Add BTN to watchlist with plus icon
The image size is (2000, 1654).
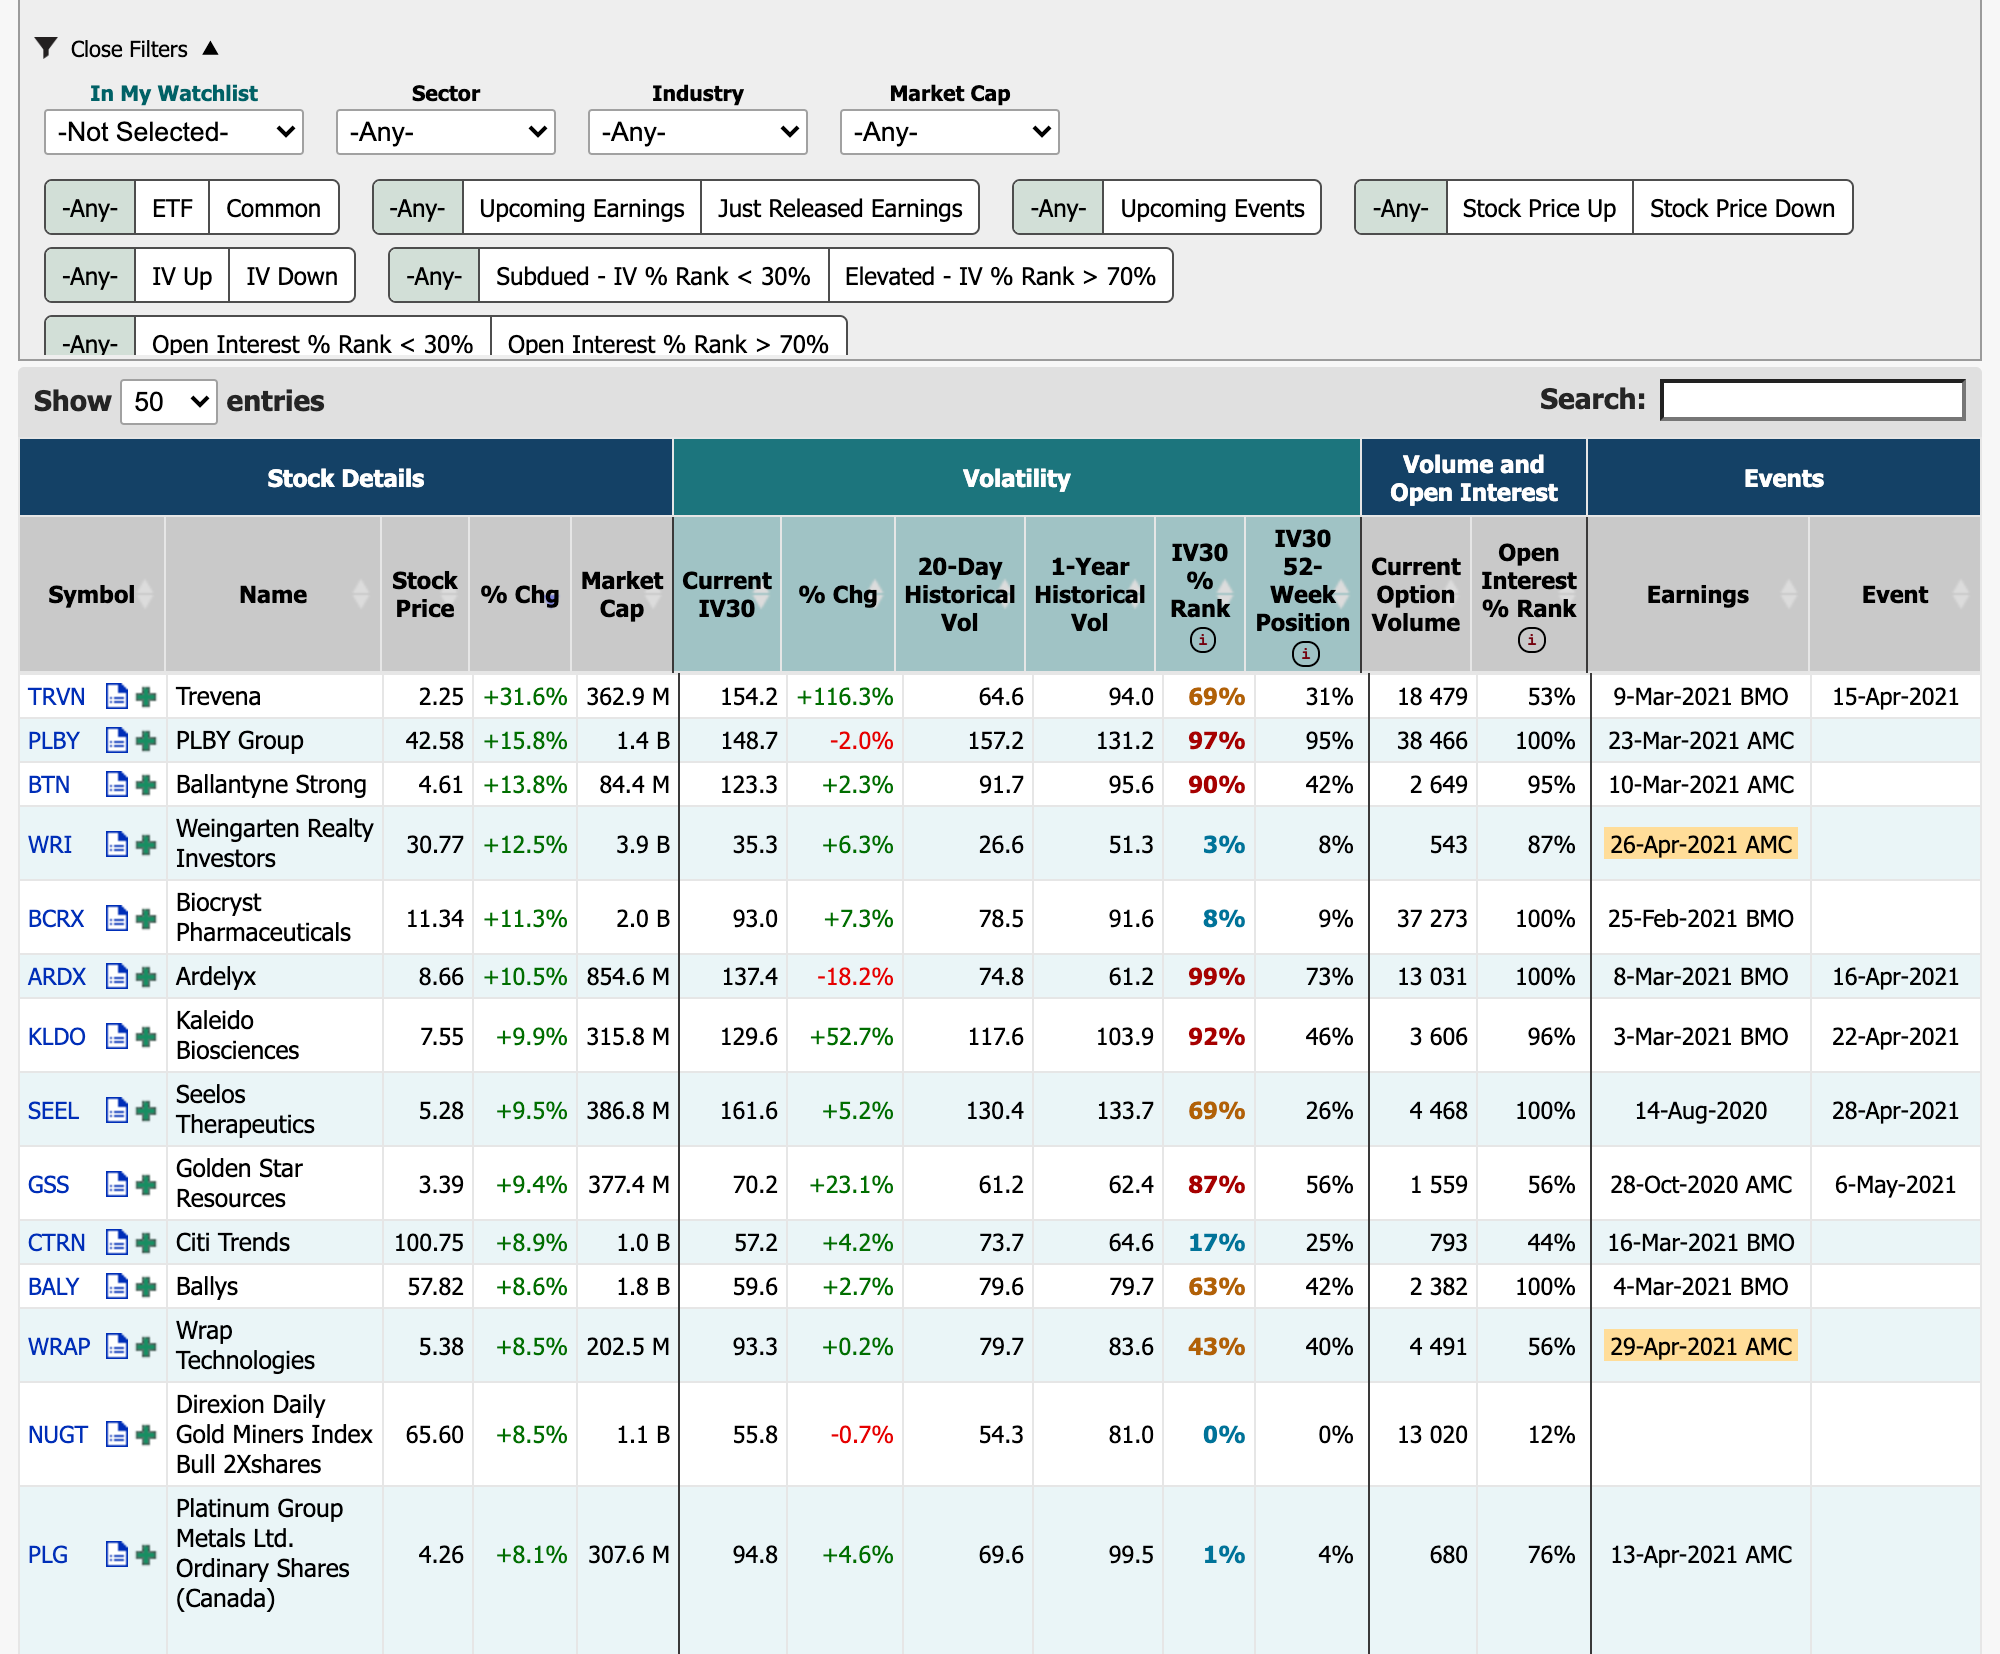[x=146, y=785]
